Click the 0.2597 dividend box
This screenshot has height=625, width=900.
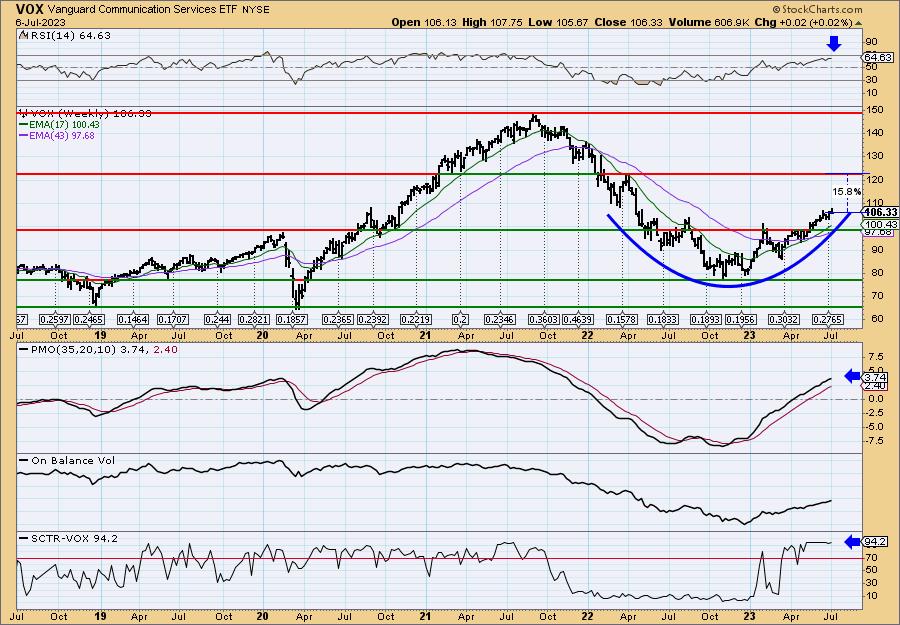[54, 319]
